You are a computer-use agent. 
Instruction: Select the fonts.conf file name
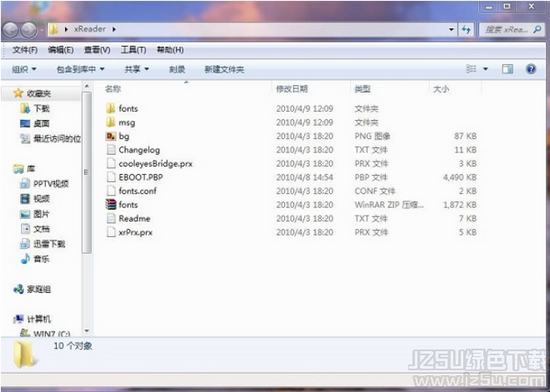click(x=138, y=191)
